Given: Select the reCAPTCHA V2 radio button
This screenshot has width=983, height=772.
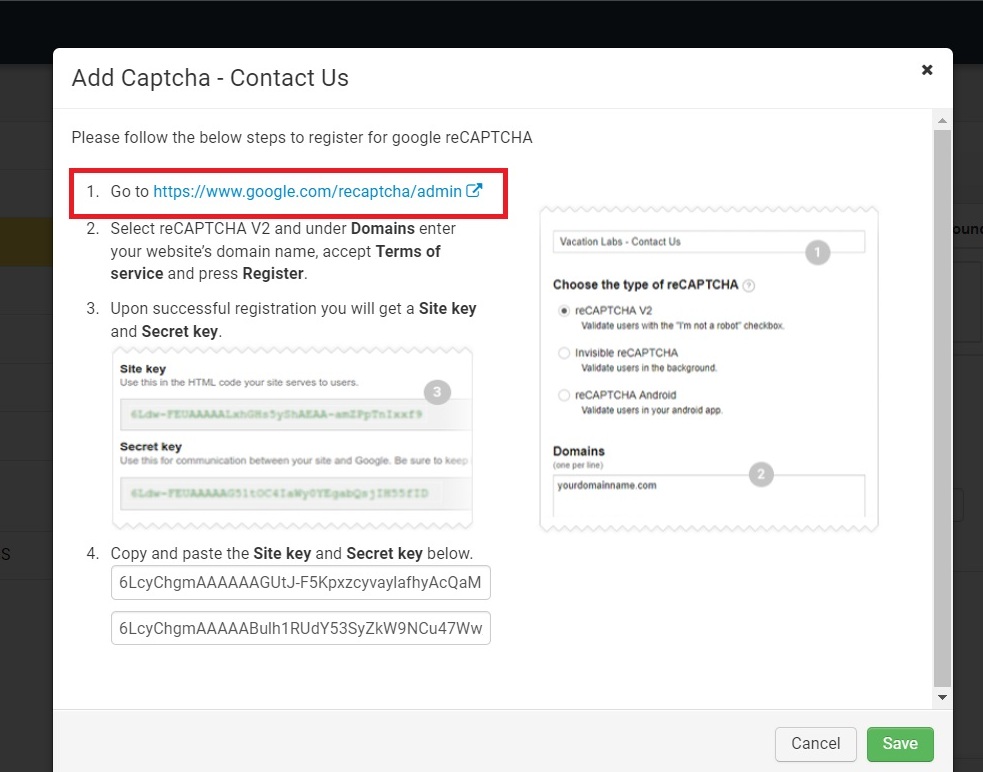Looking at the screenshot, I should pos(565,311).
